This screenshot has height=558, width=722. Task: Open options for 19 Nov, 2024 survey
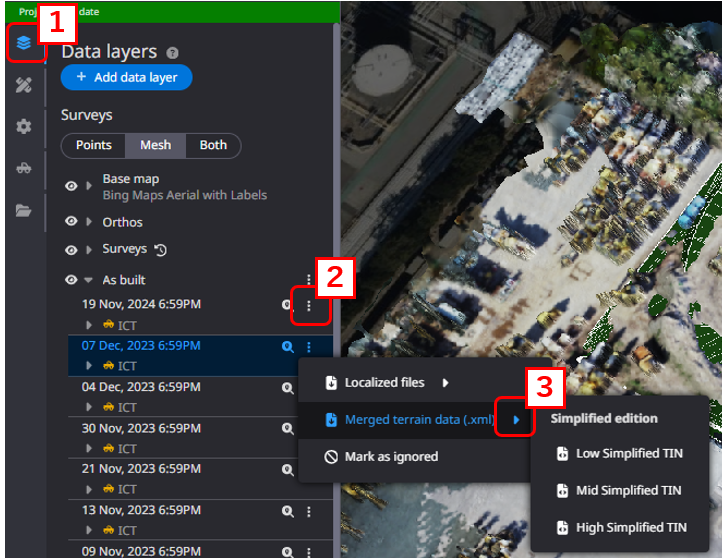(x=309, y=305)
